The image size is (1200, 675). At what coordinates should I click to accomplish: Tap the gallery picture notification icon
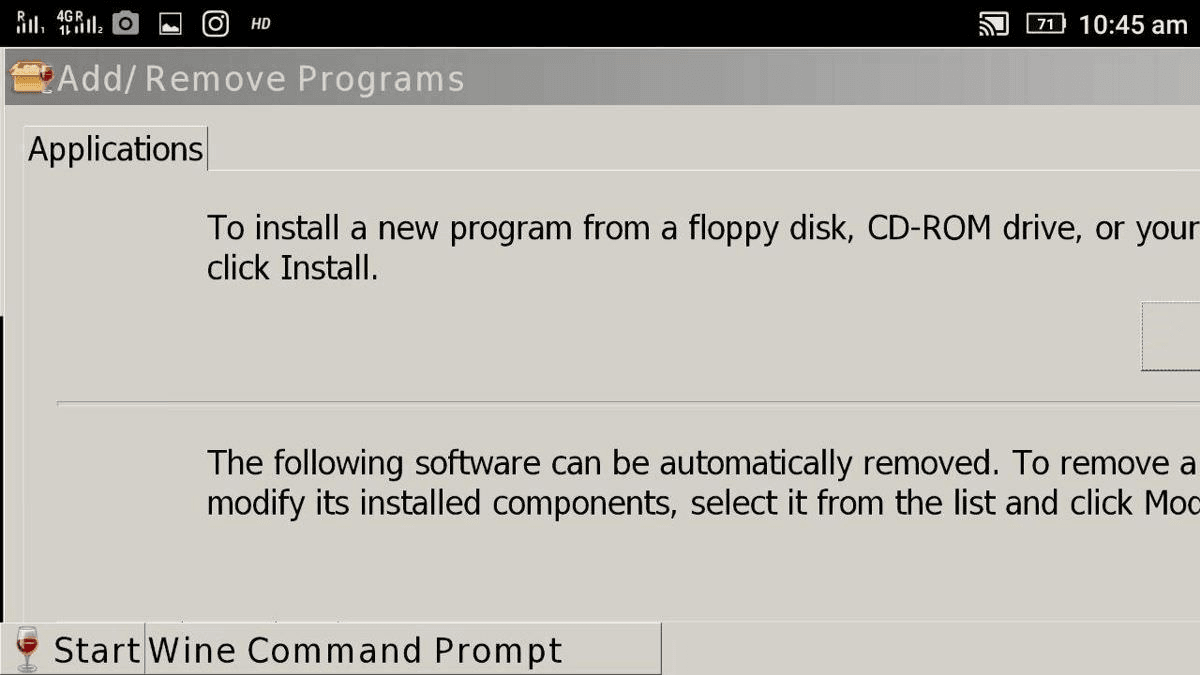pos(170,24)
